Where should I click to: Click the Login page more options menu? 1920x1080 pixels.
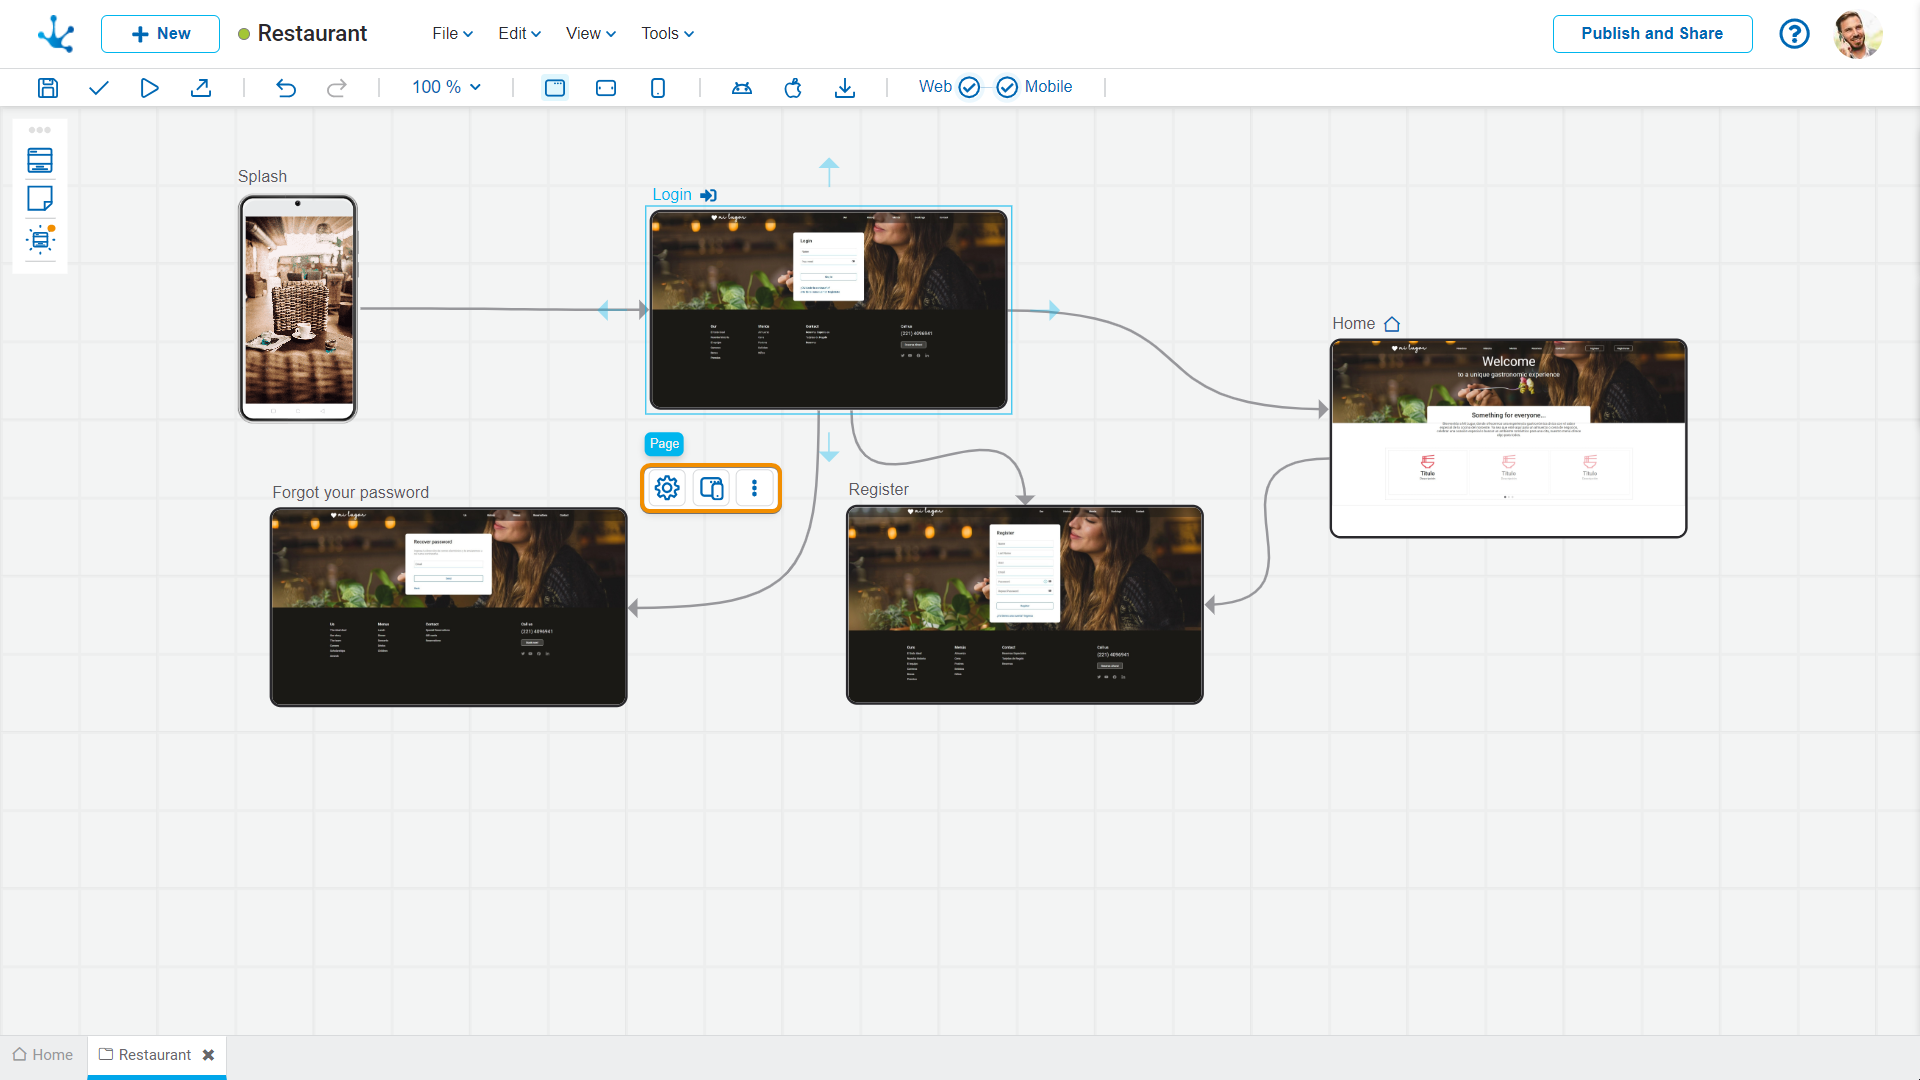pyautogui.click(x=754, y=488)
